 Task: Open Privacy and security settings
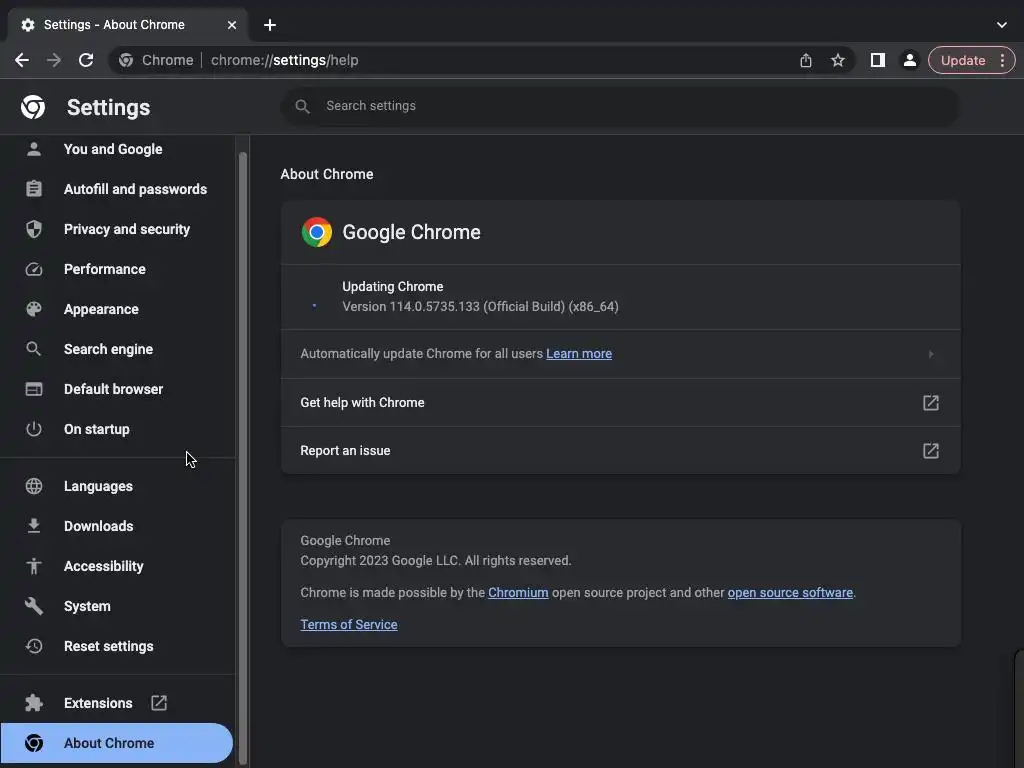click(x=126, y=229)
